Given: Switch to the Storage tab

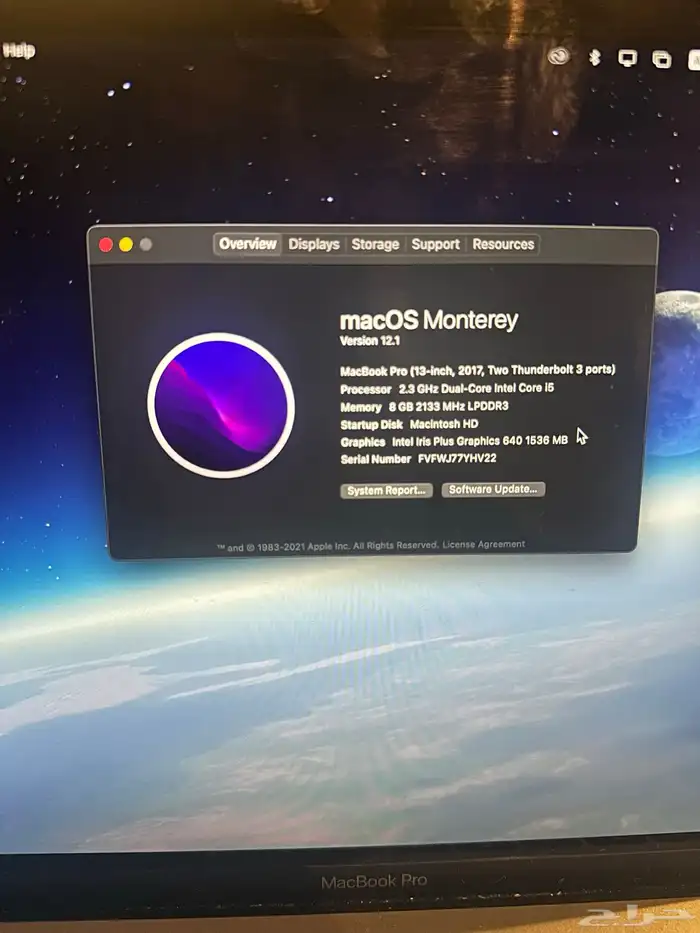Looking at the screenshot, I should (x=375, y=244).
